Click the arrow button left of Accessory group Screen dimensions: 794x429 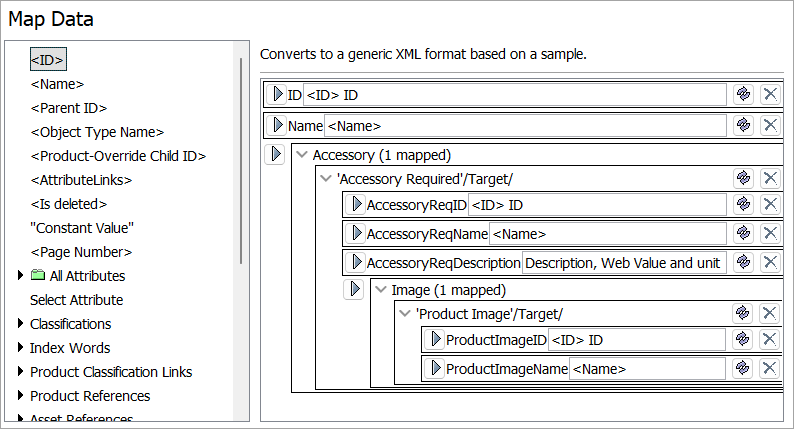click(x=277, y=154)
